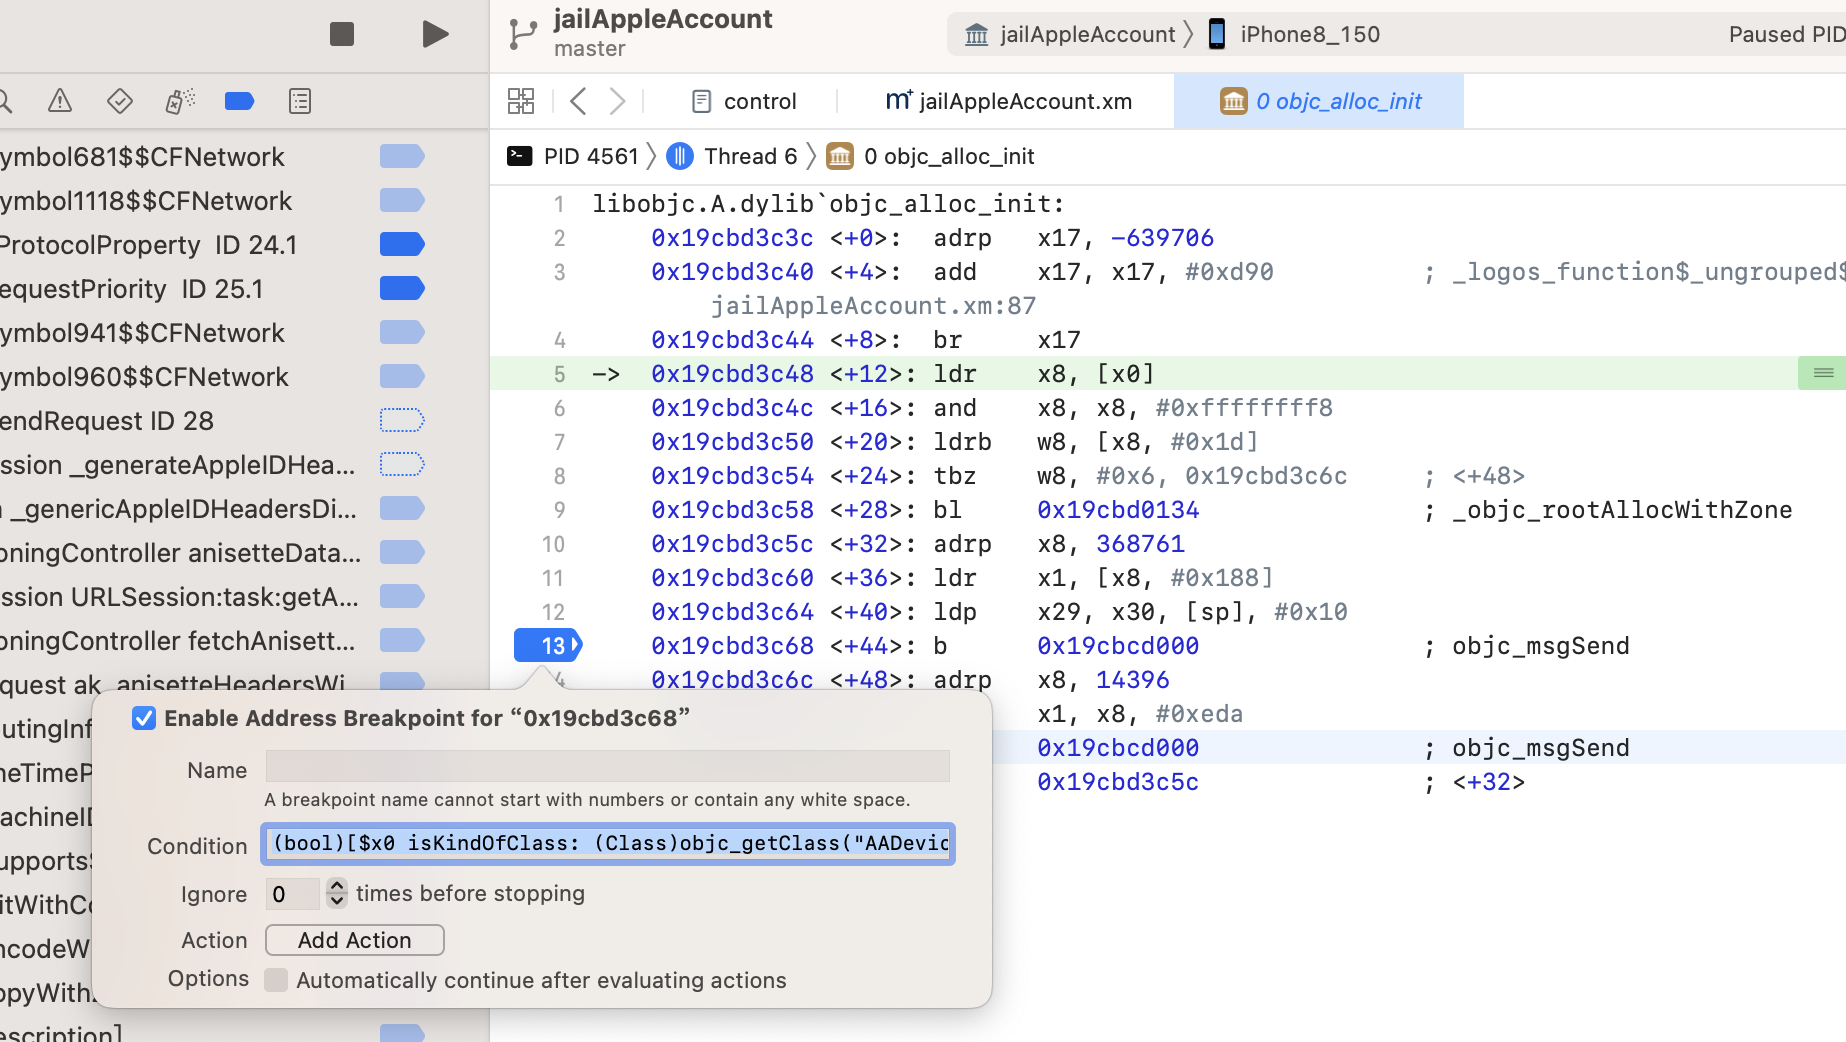Open the issue navigator warning icon
Screen dimensions: 1846x1042
[x=60, y=101]
